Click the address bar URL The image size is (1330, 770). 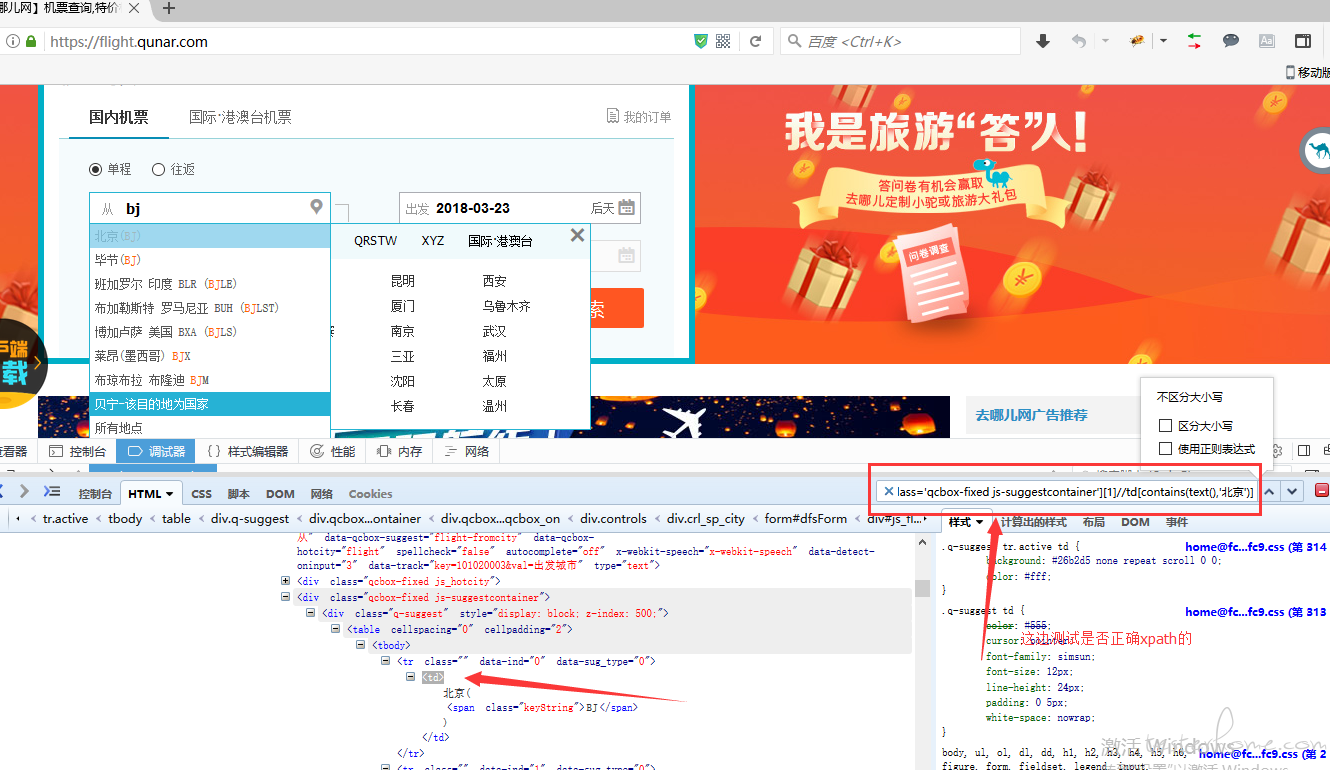tap(129, 42)
